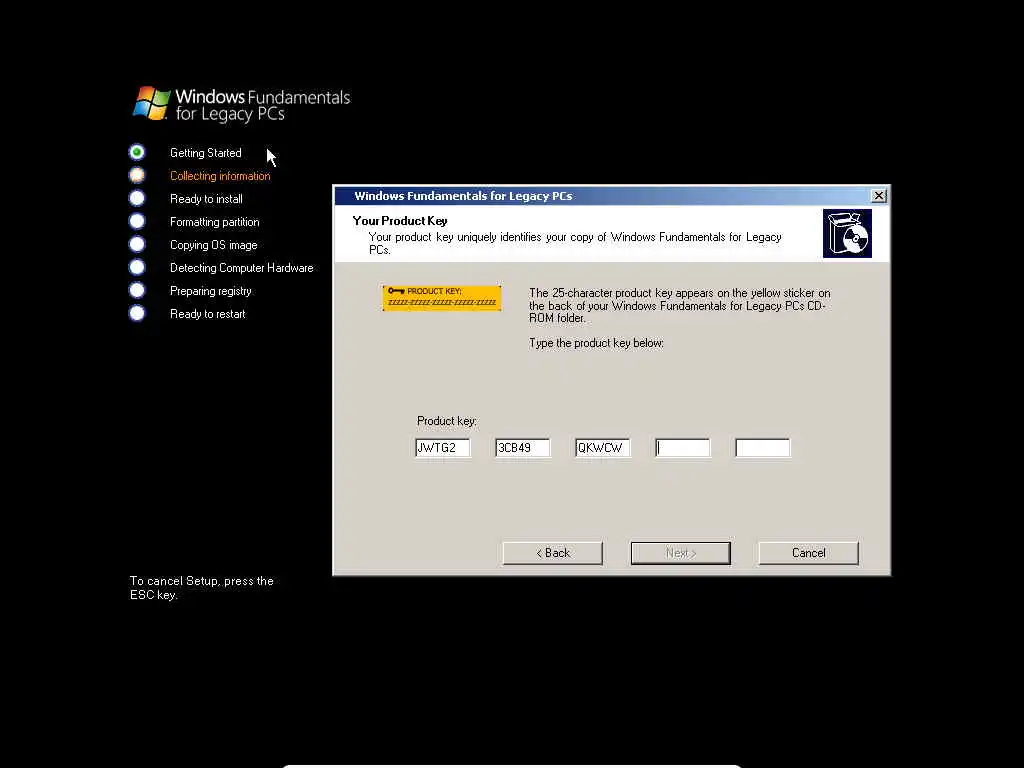The image size is (1024, 768).
Task: Click the second product key field 3CB49
Action: 522,448
